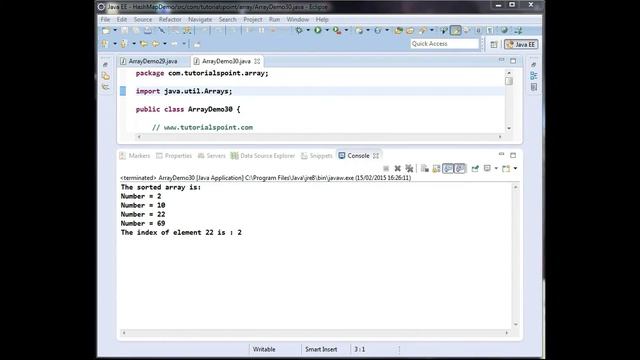640x360 pixels.
Task: Open the Refactor menu
Action: tap(170, 19)
